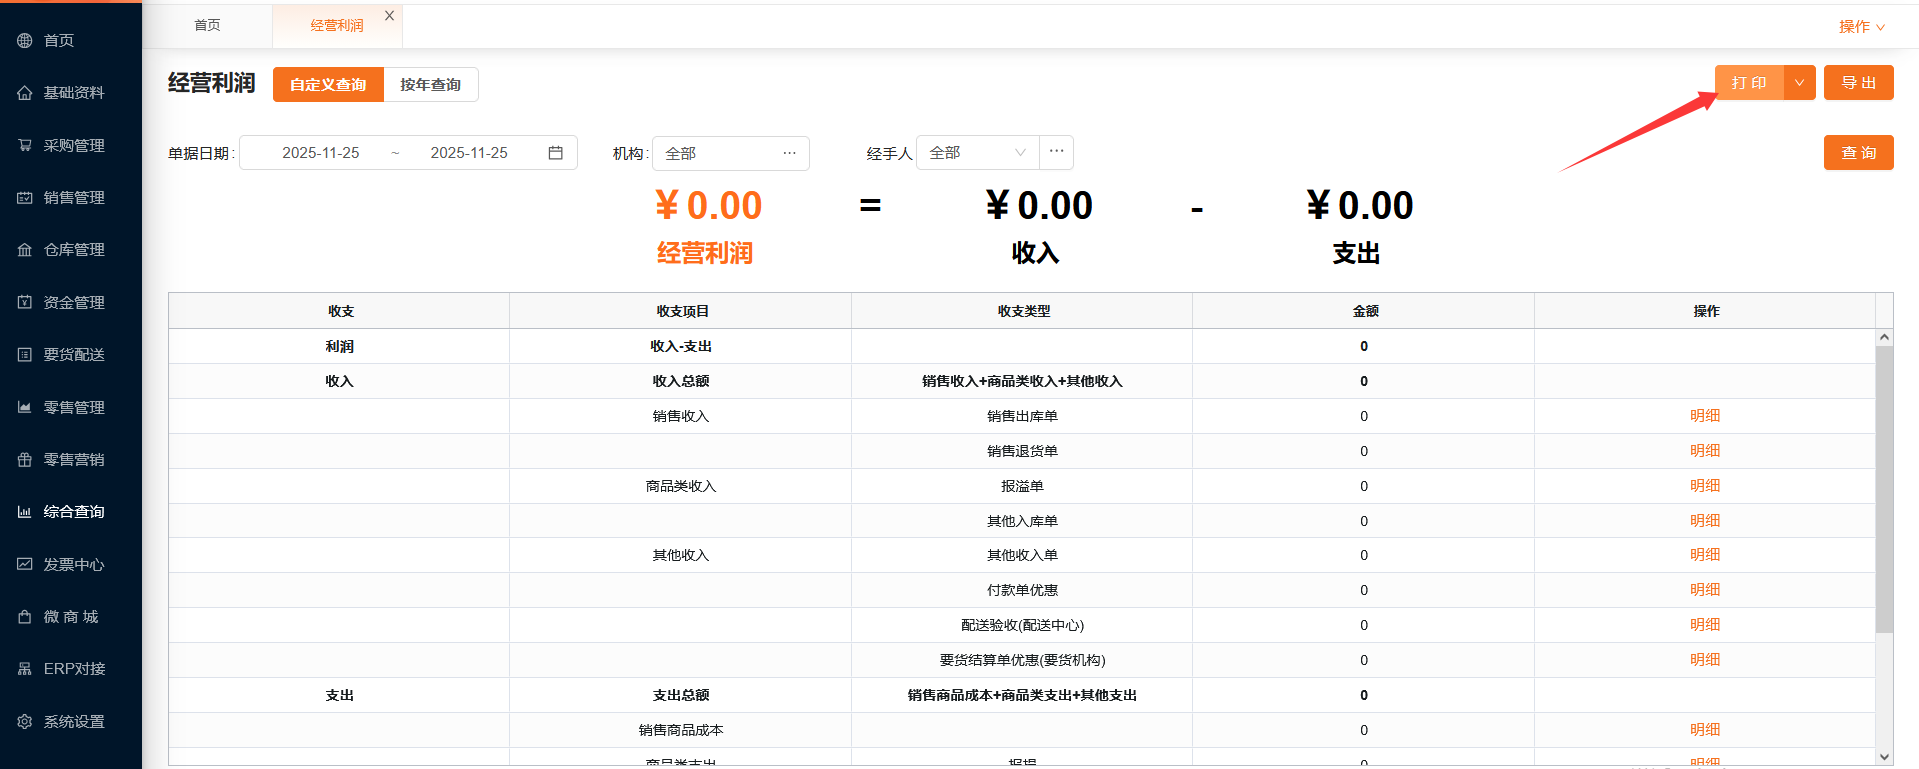This screenshot has height=769, width=1919.
Task: Switch to 按年查询 mode
Action: click(x=431, y=85)
